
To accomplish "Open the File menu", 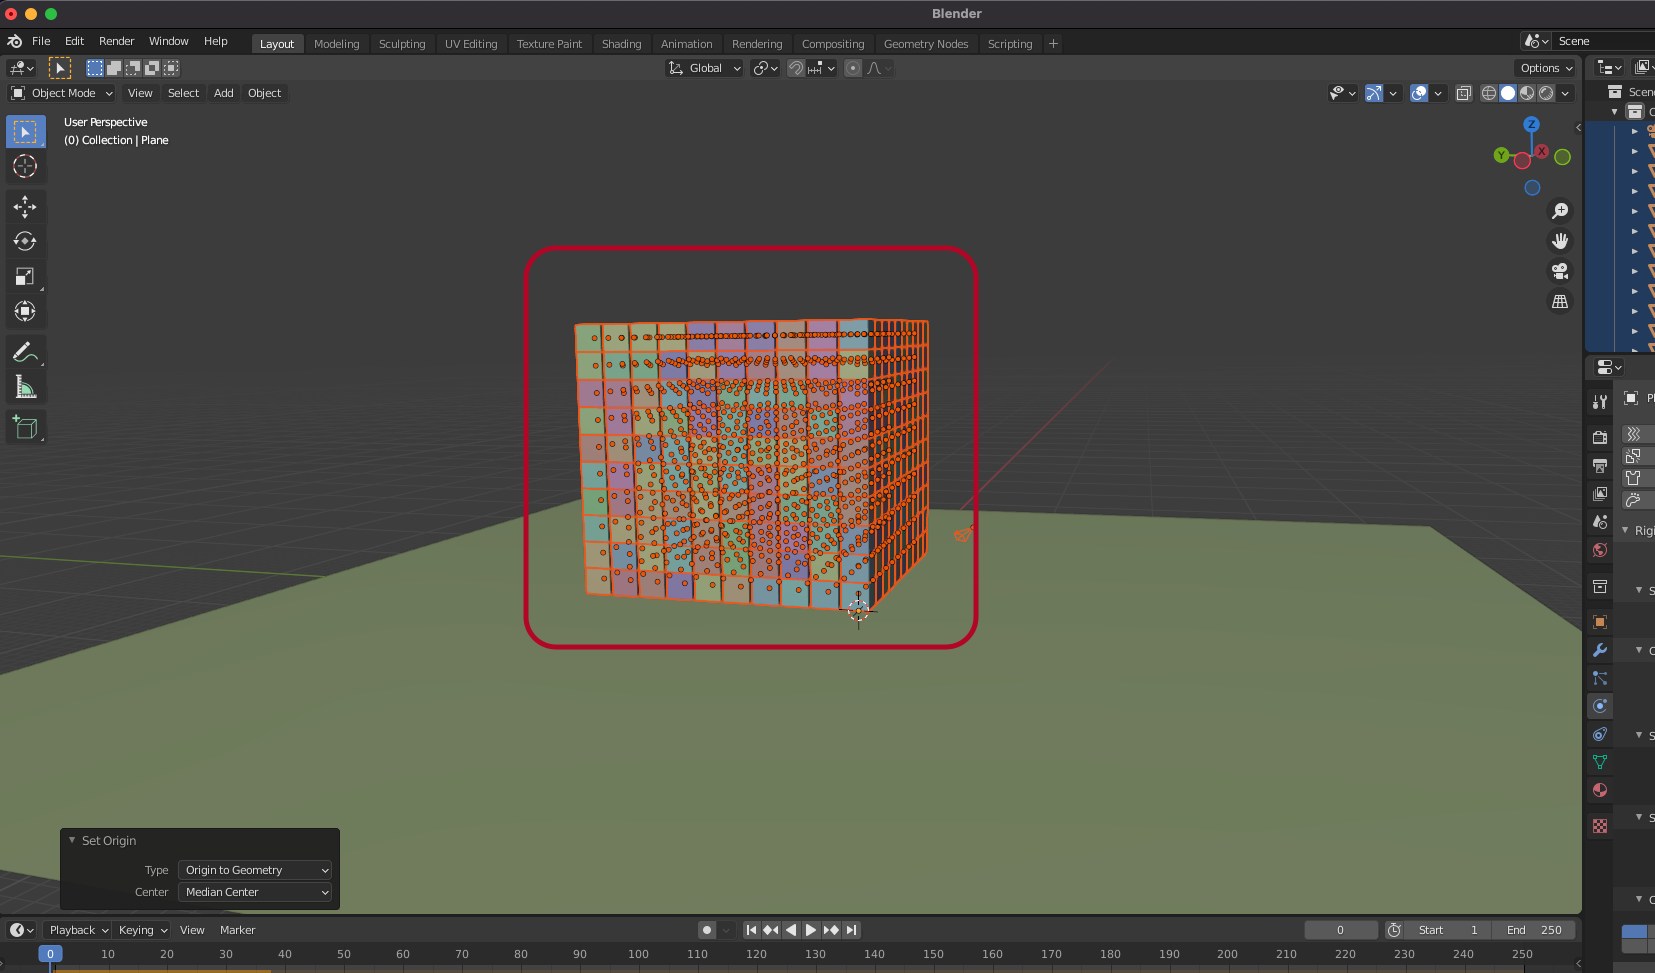I will (x=41, y=41).
